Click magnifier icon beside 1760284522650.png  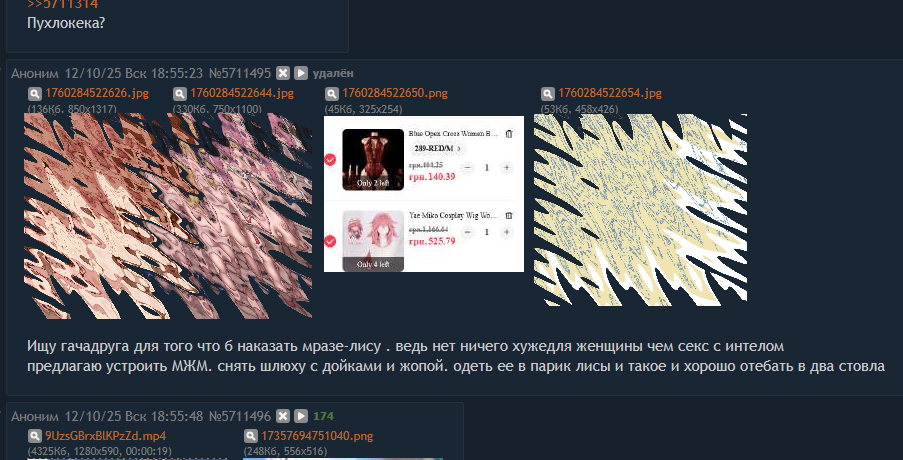point(332,93)
